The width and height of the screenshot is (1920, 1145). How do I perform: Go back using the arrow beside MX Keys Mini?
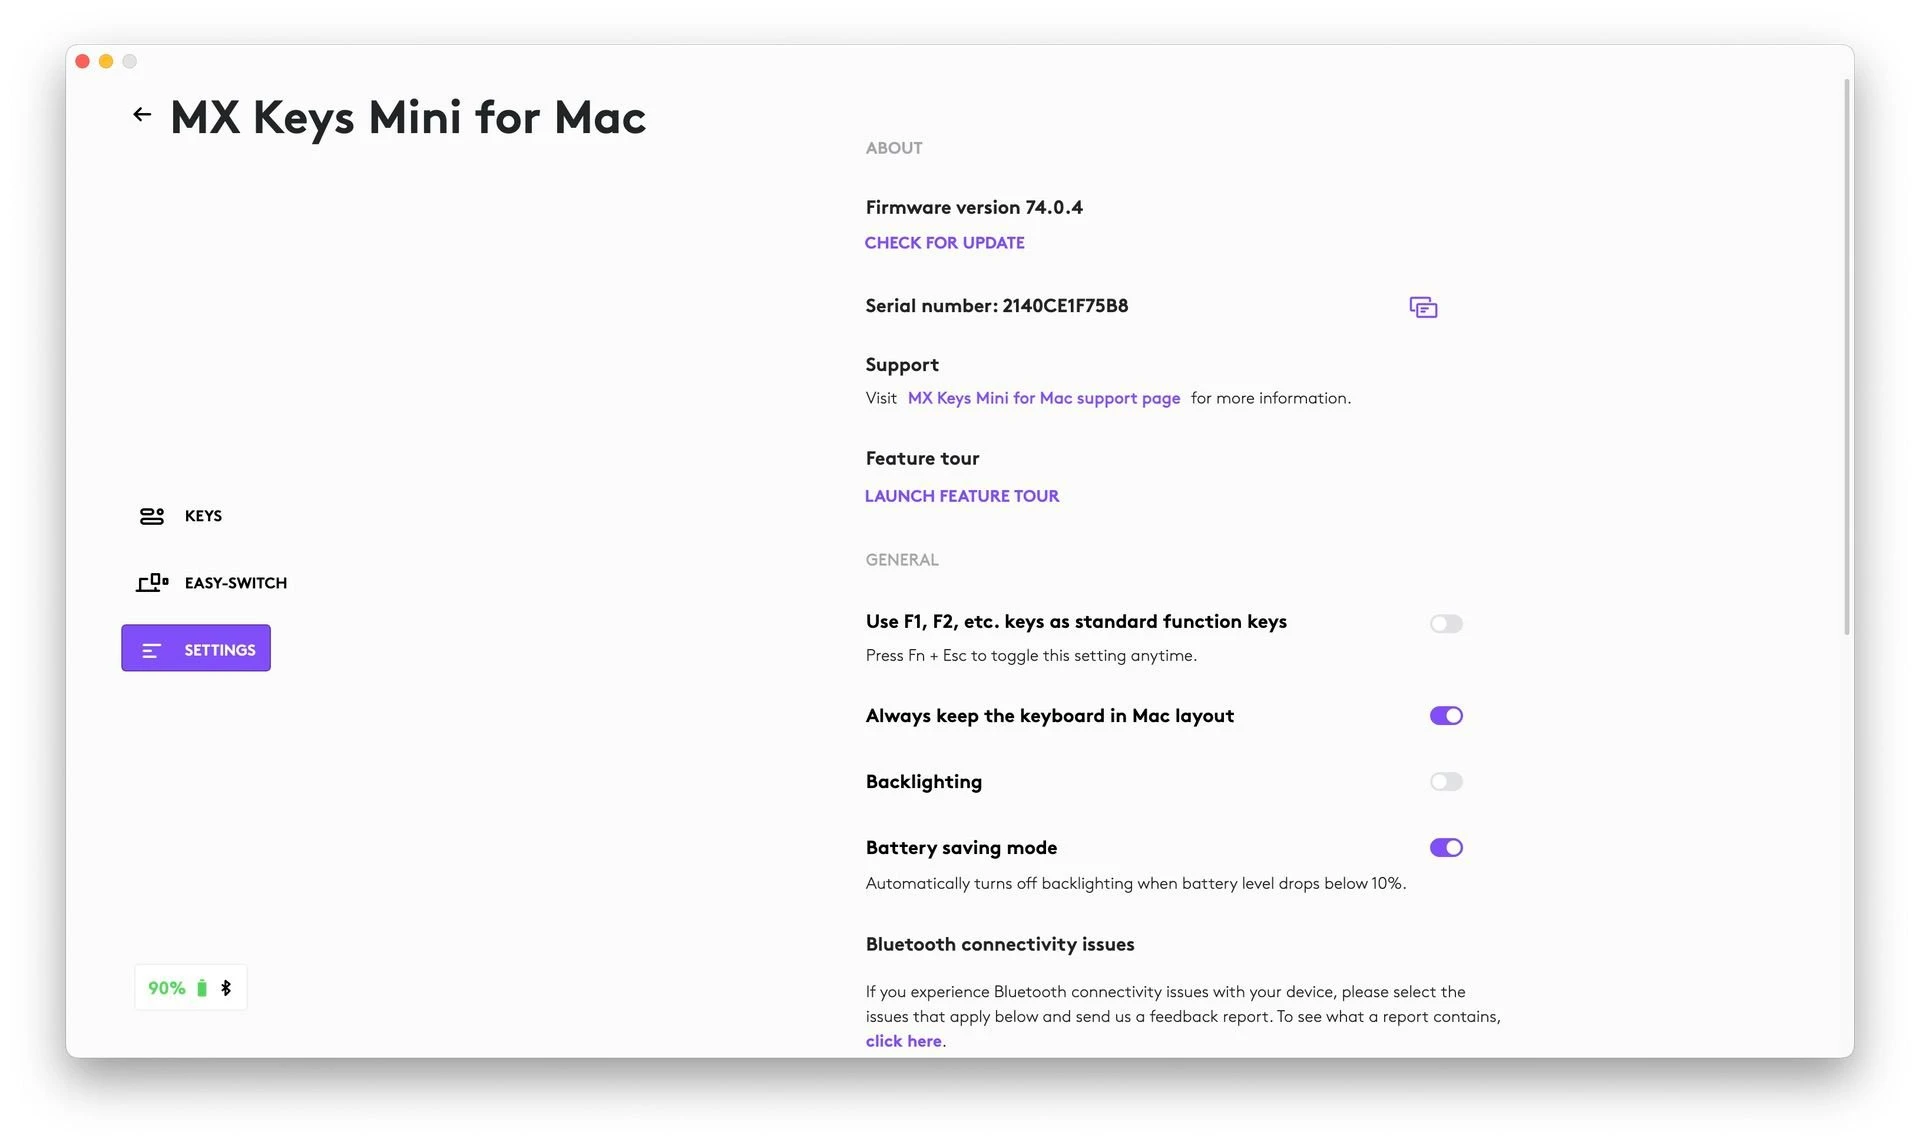pyautogui.click(x=142, y=115)
